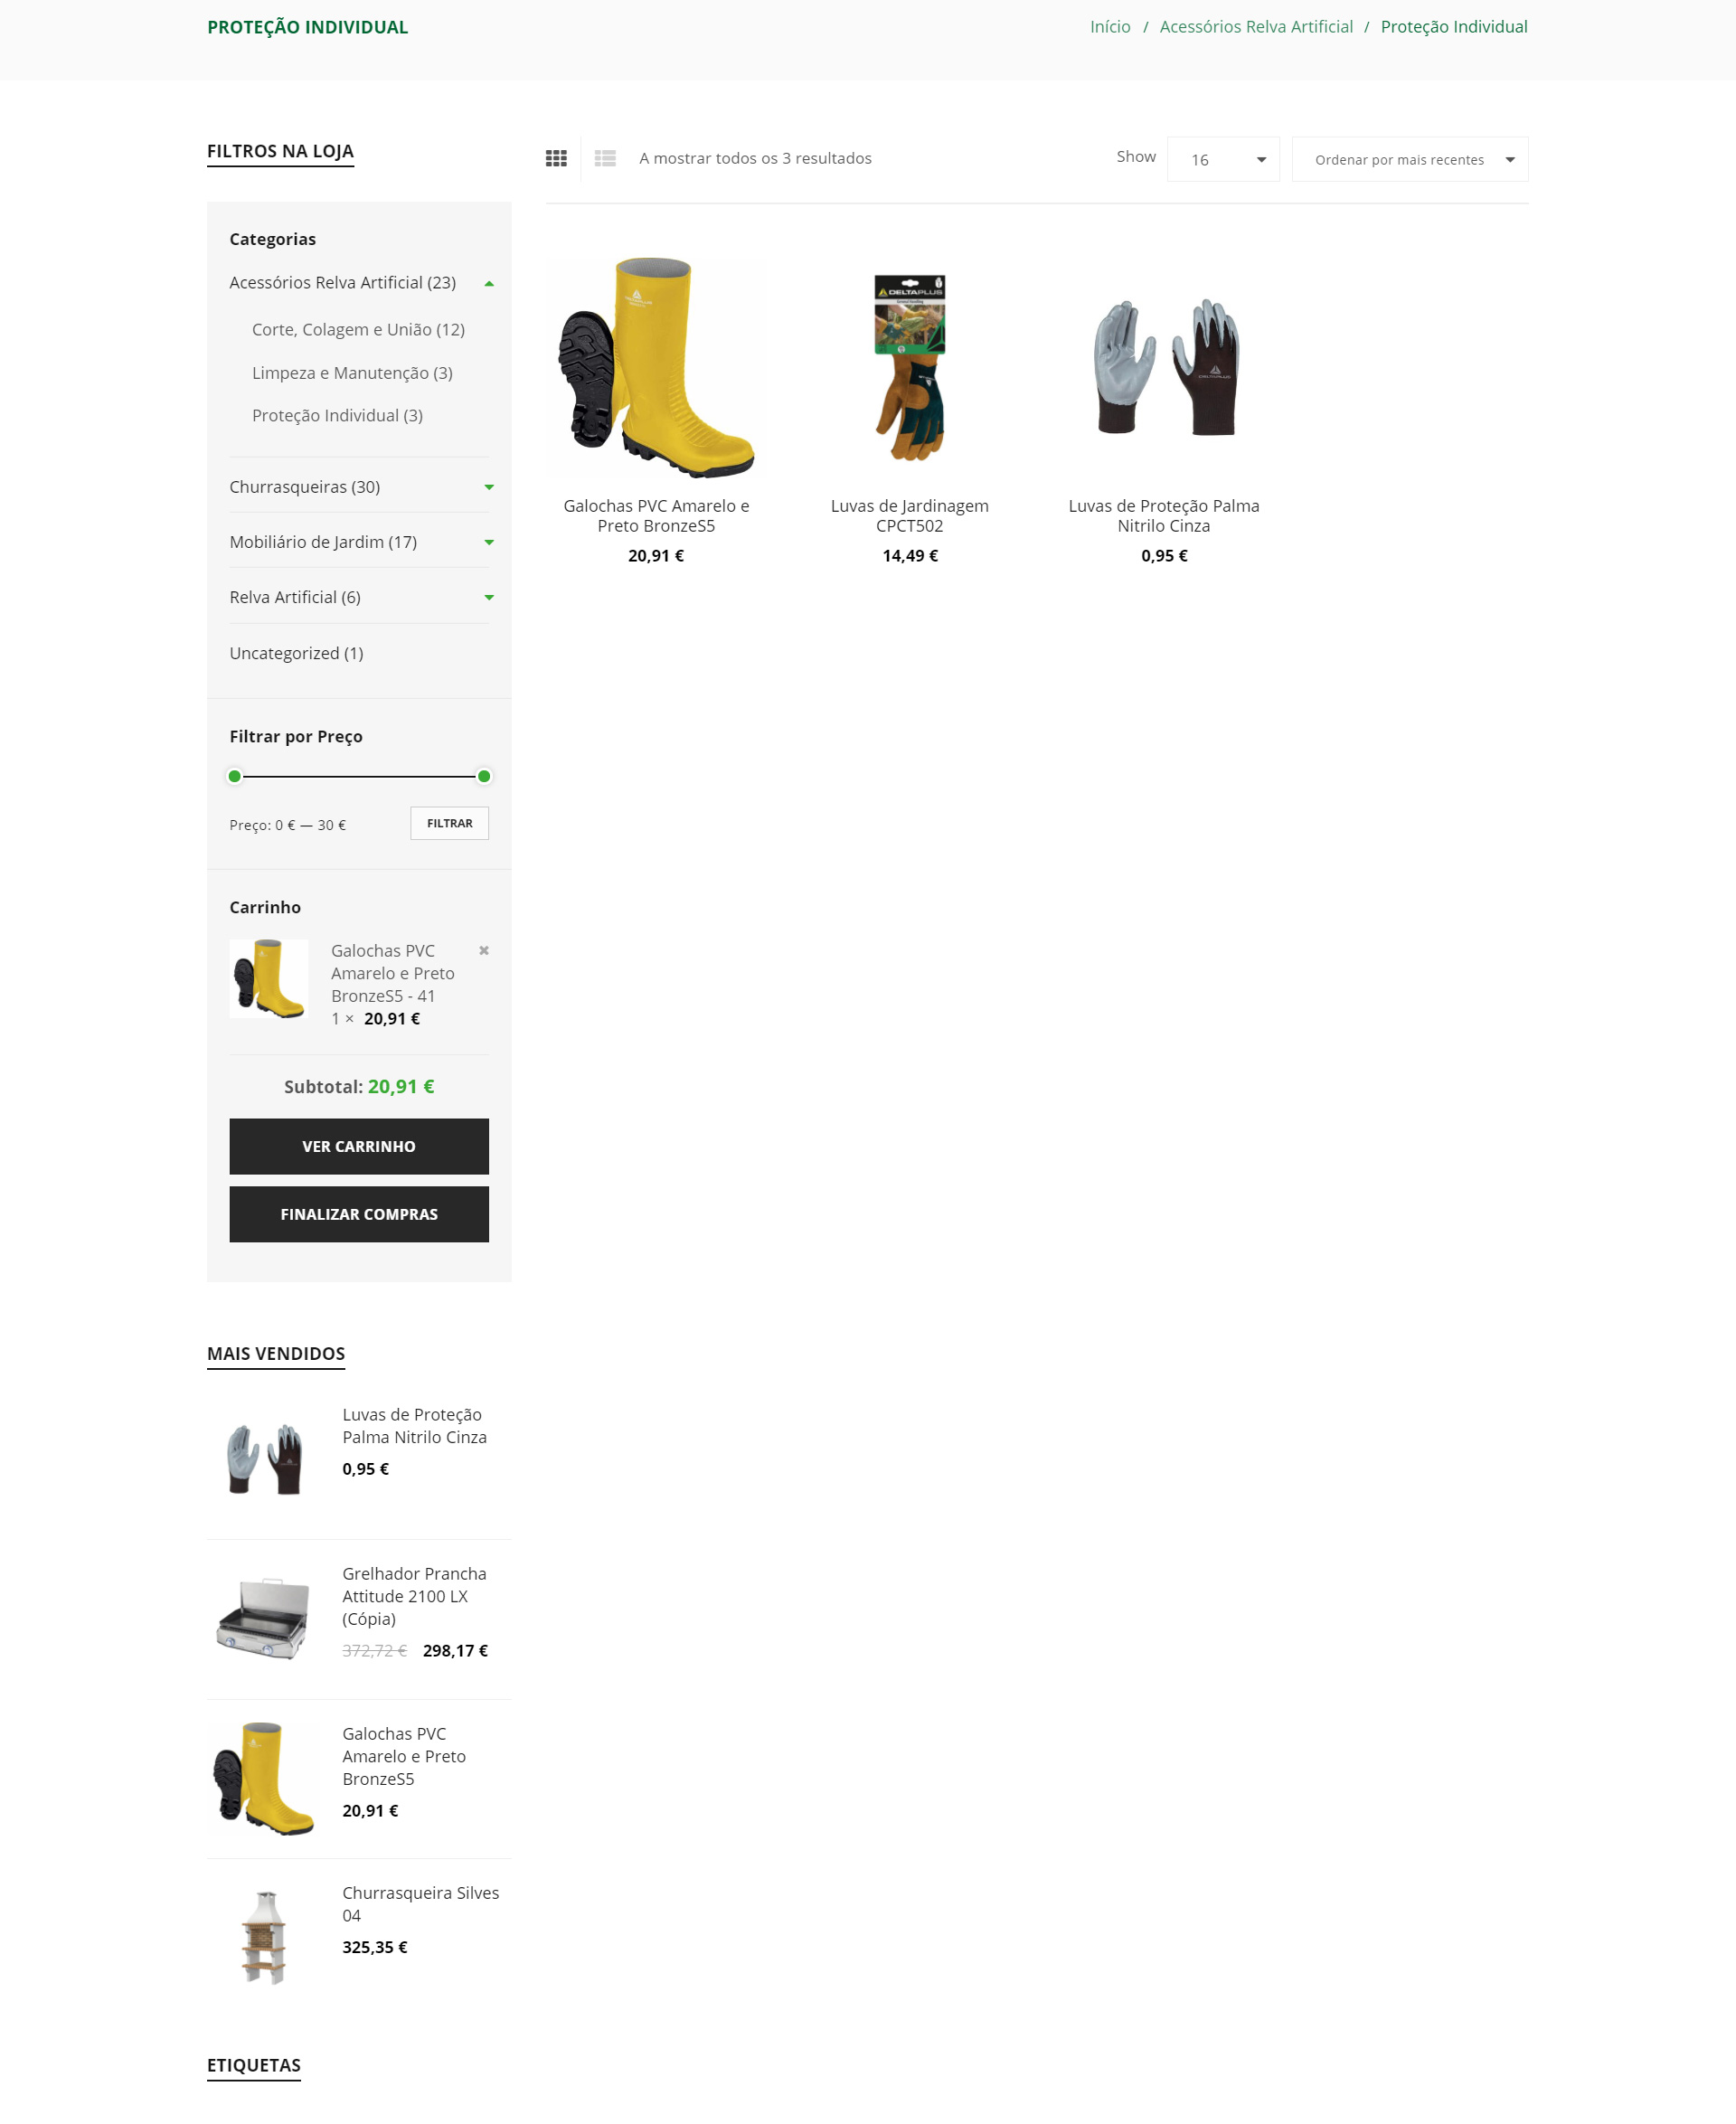Open the Show 16 dropdown
Screen dimensions: 1736x2124
point(1223,159)
